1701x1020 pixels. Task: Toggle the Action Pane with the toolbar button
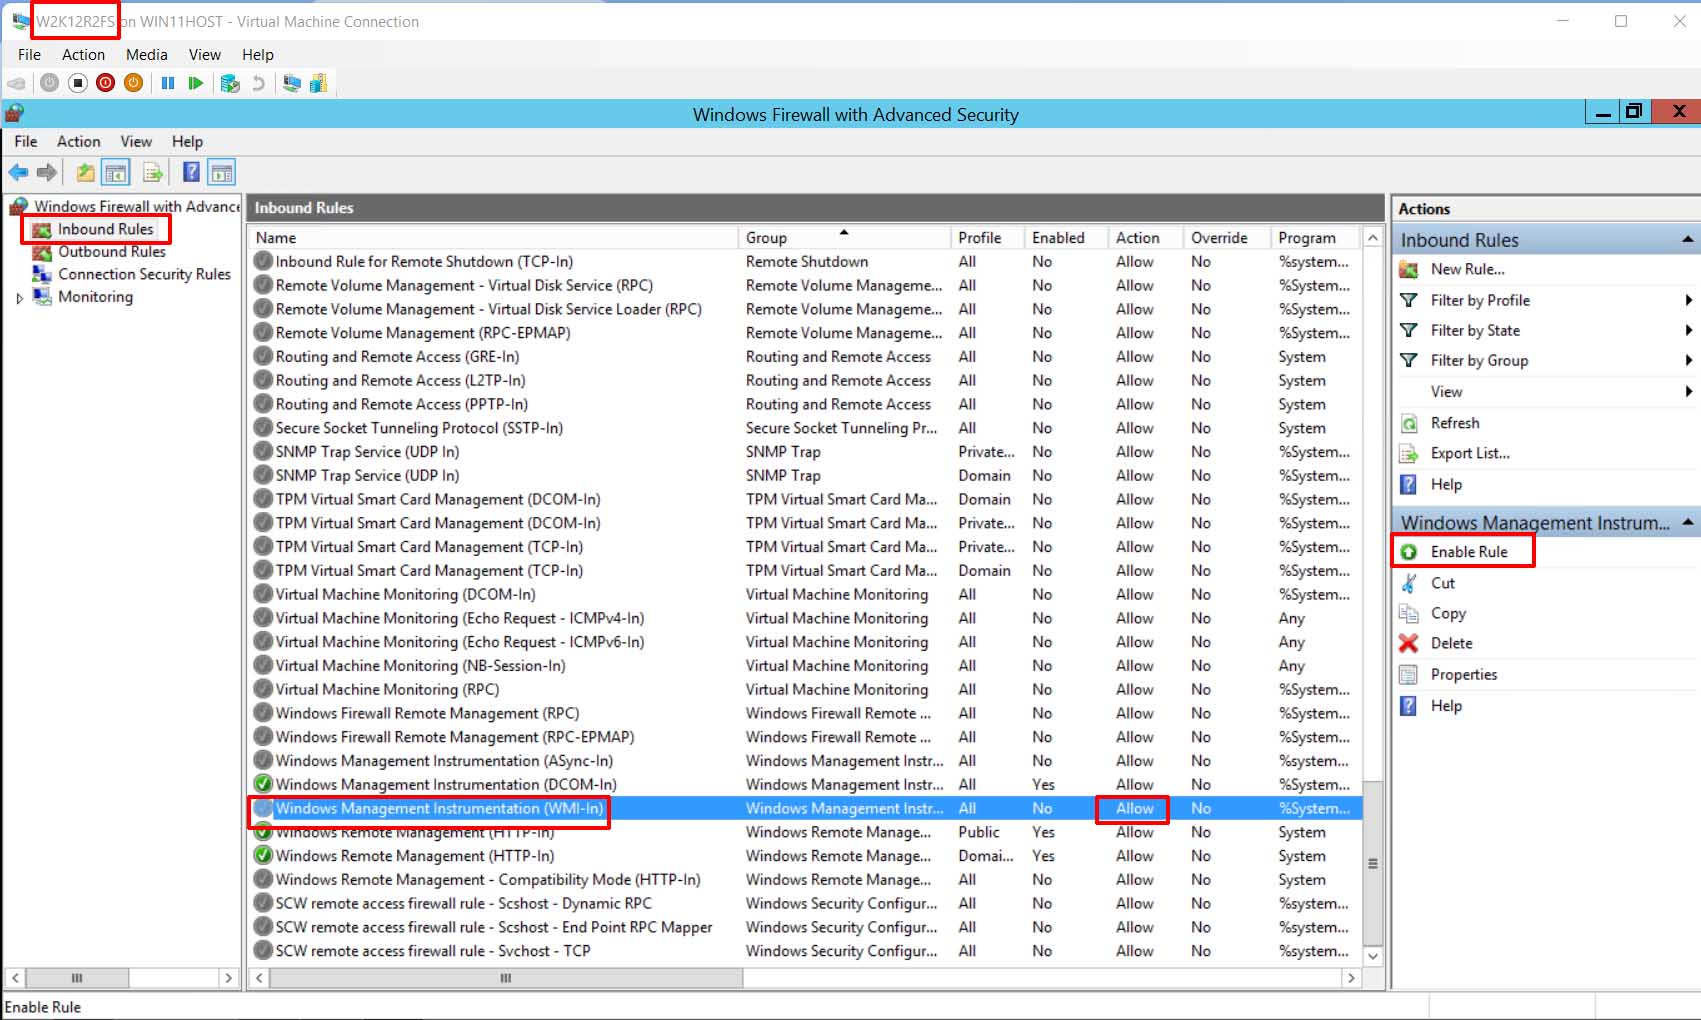222,172
